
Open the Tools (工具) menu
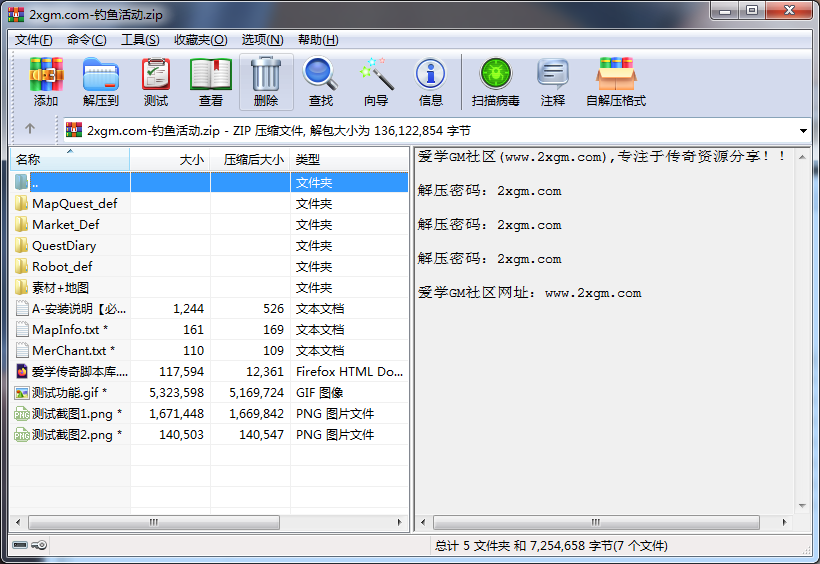pyautogui.click(x=140, y=40)
